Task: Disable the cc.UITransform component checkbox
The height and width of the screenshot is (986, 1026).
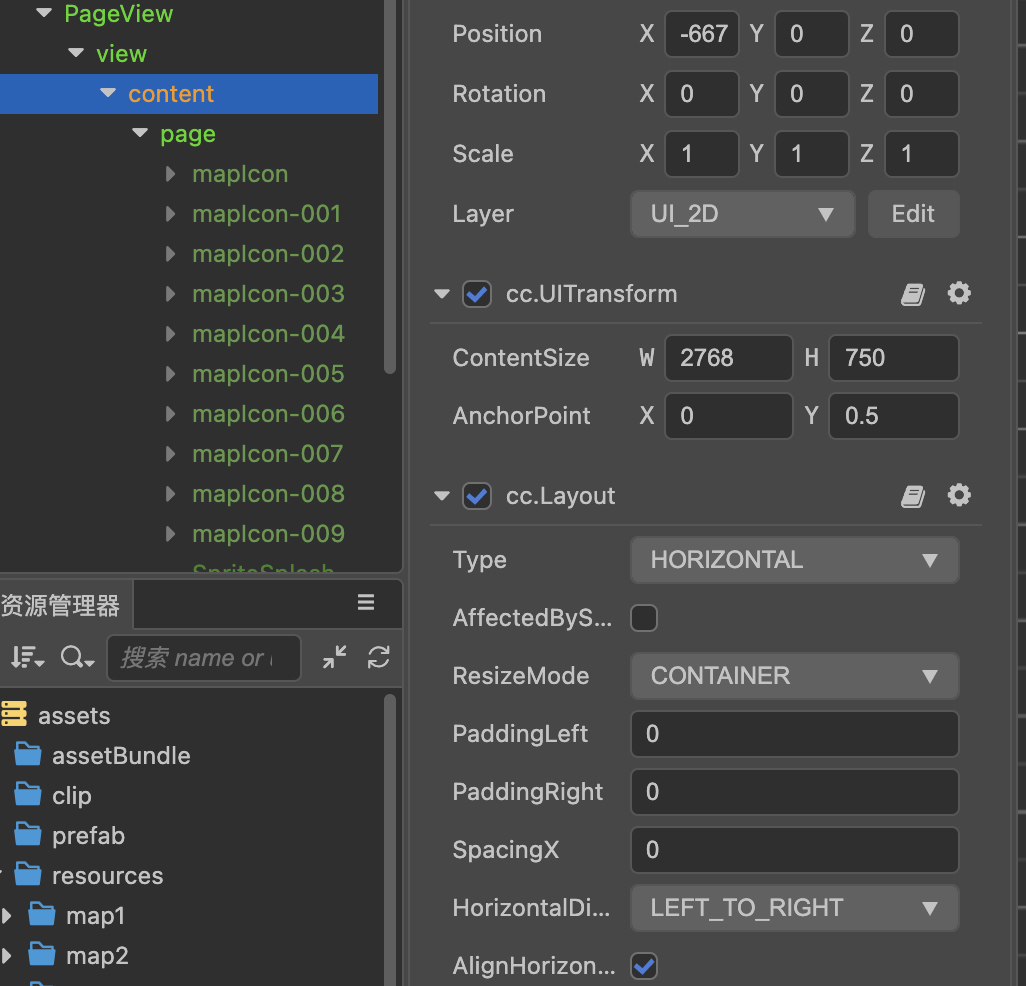Action: [x=477, y=294]
